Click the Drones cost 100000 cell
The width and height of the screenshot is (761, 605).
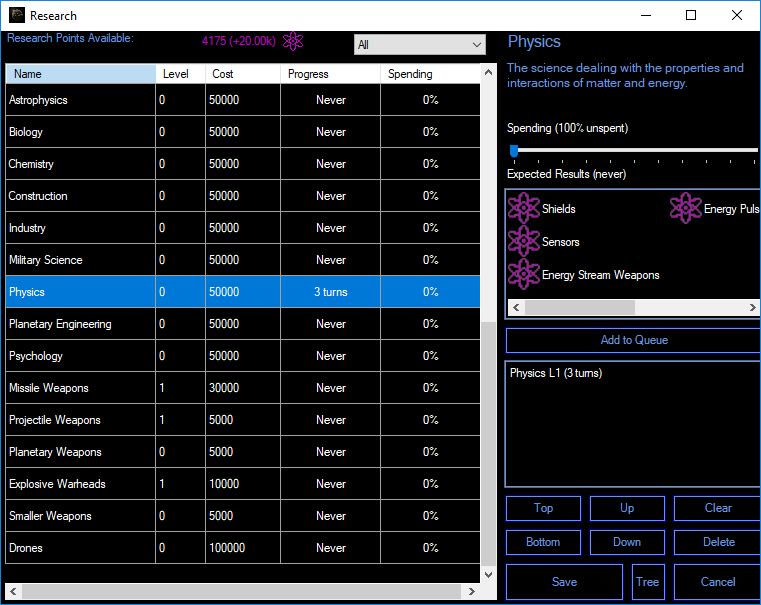tap(243, 548)
